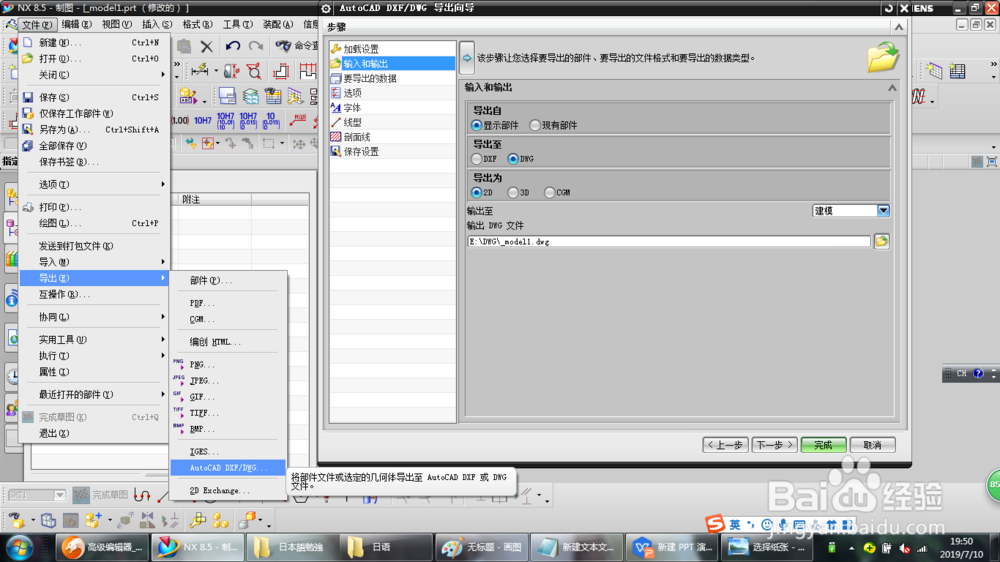Click the 完成 finish button
The image size is (1000, 562).
tap(823, 445)
